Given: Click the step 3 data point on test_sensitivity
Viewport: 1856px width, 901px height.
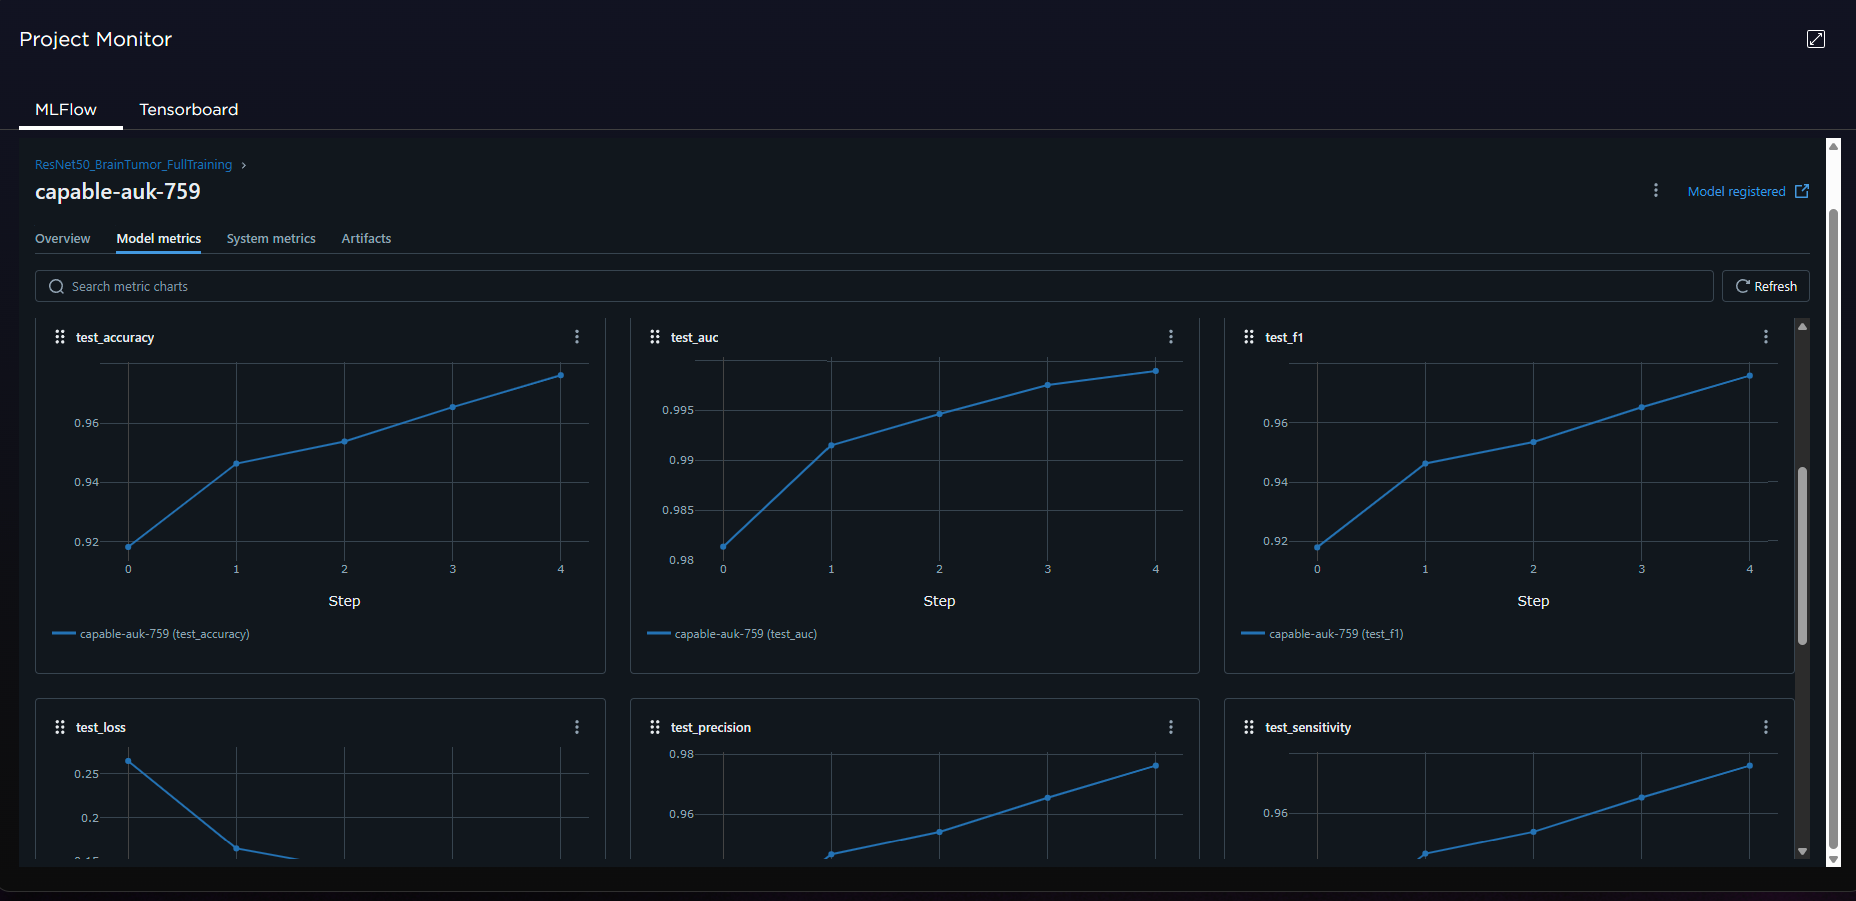Looking at the screenshot, I should pos(1641,798).
